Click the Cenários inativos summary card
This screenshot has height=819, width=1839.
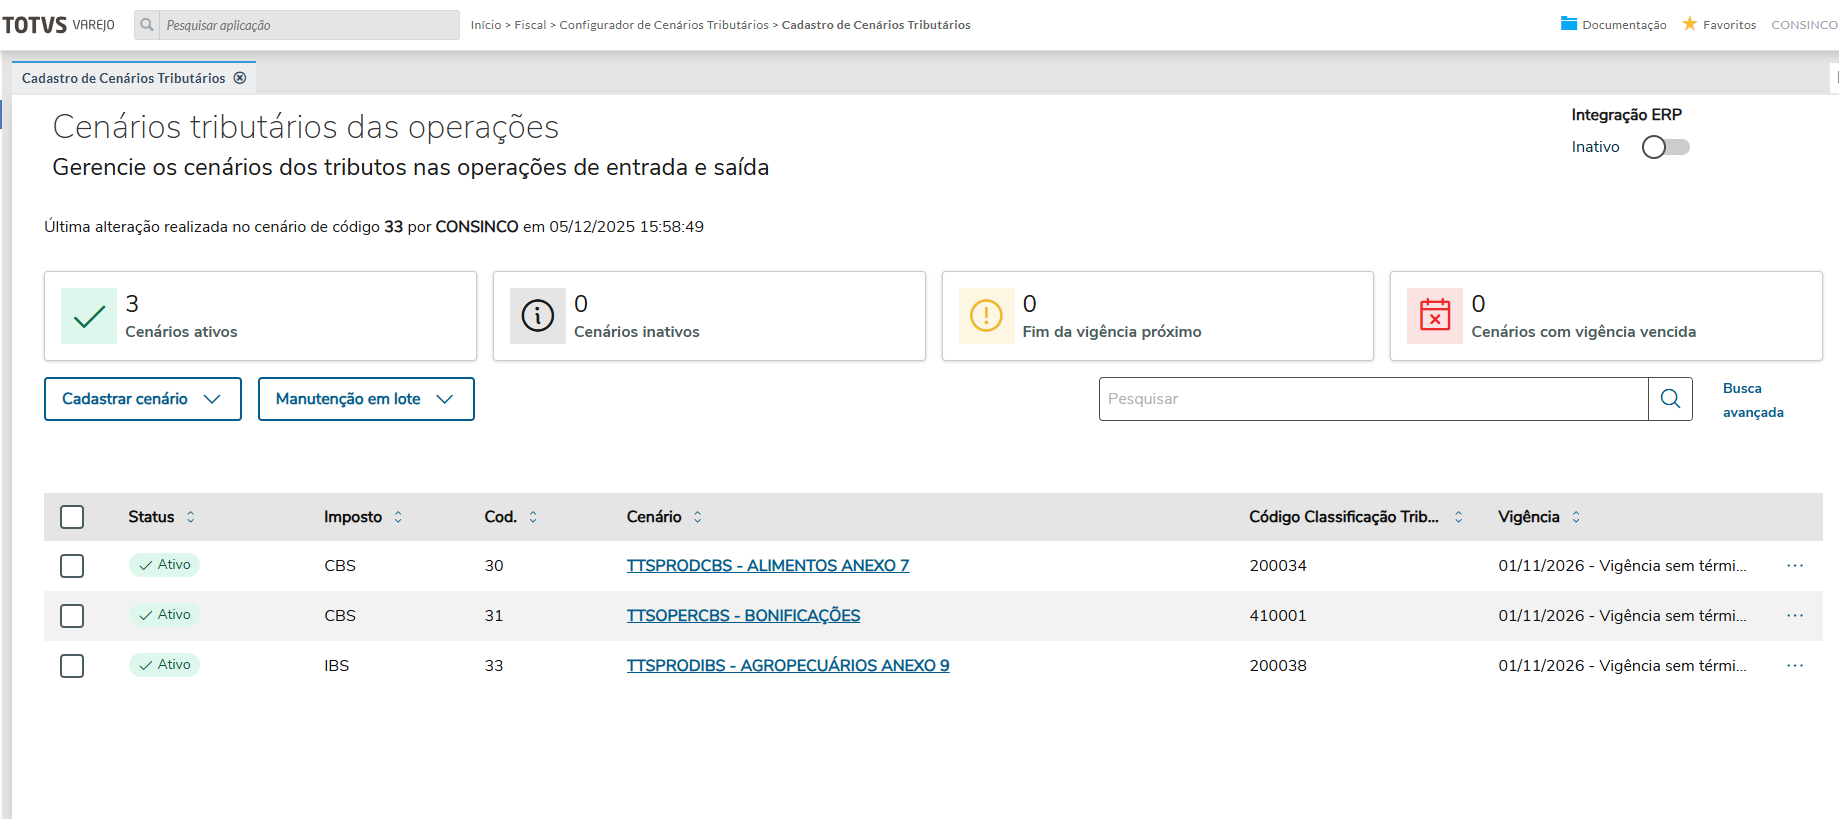[709, 316]
